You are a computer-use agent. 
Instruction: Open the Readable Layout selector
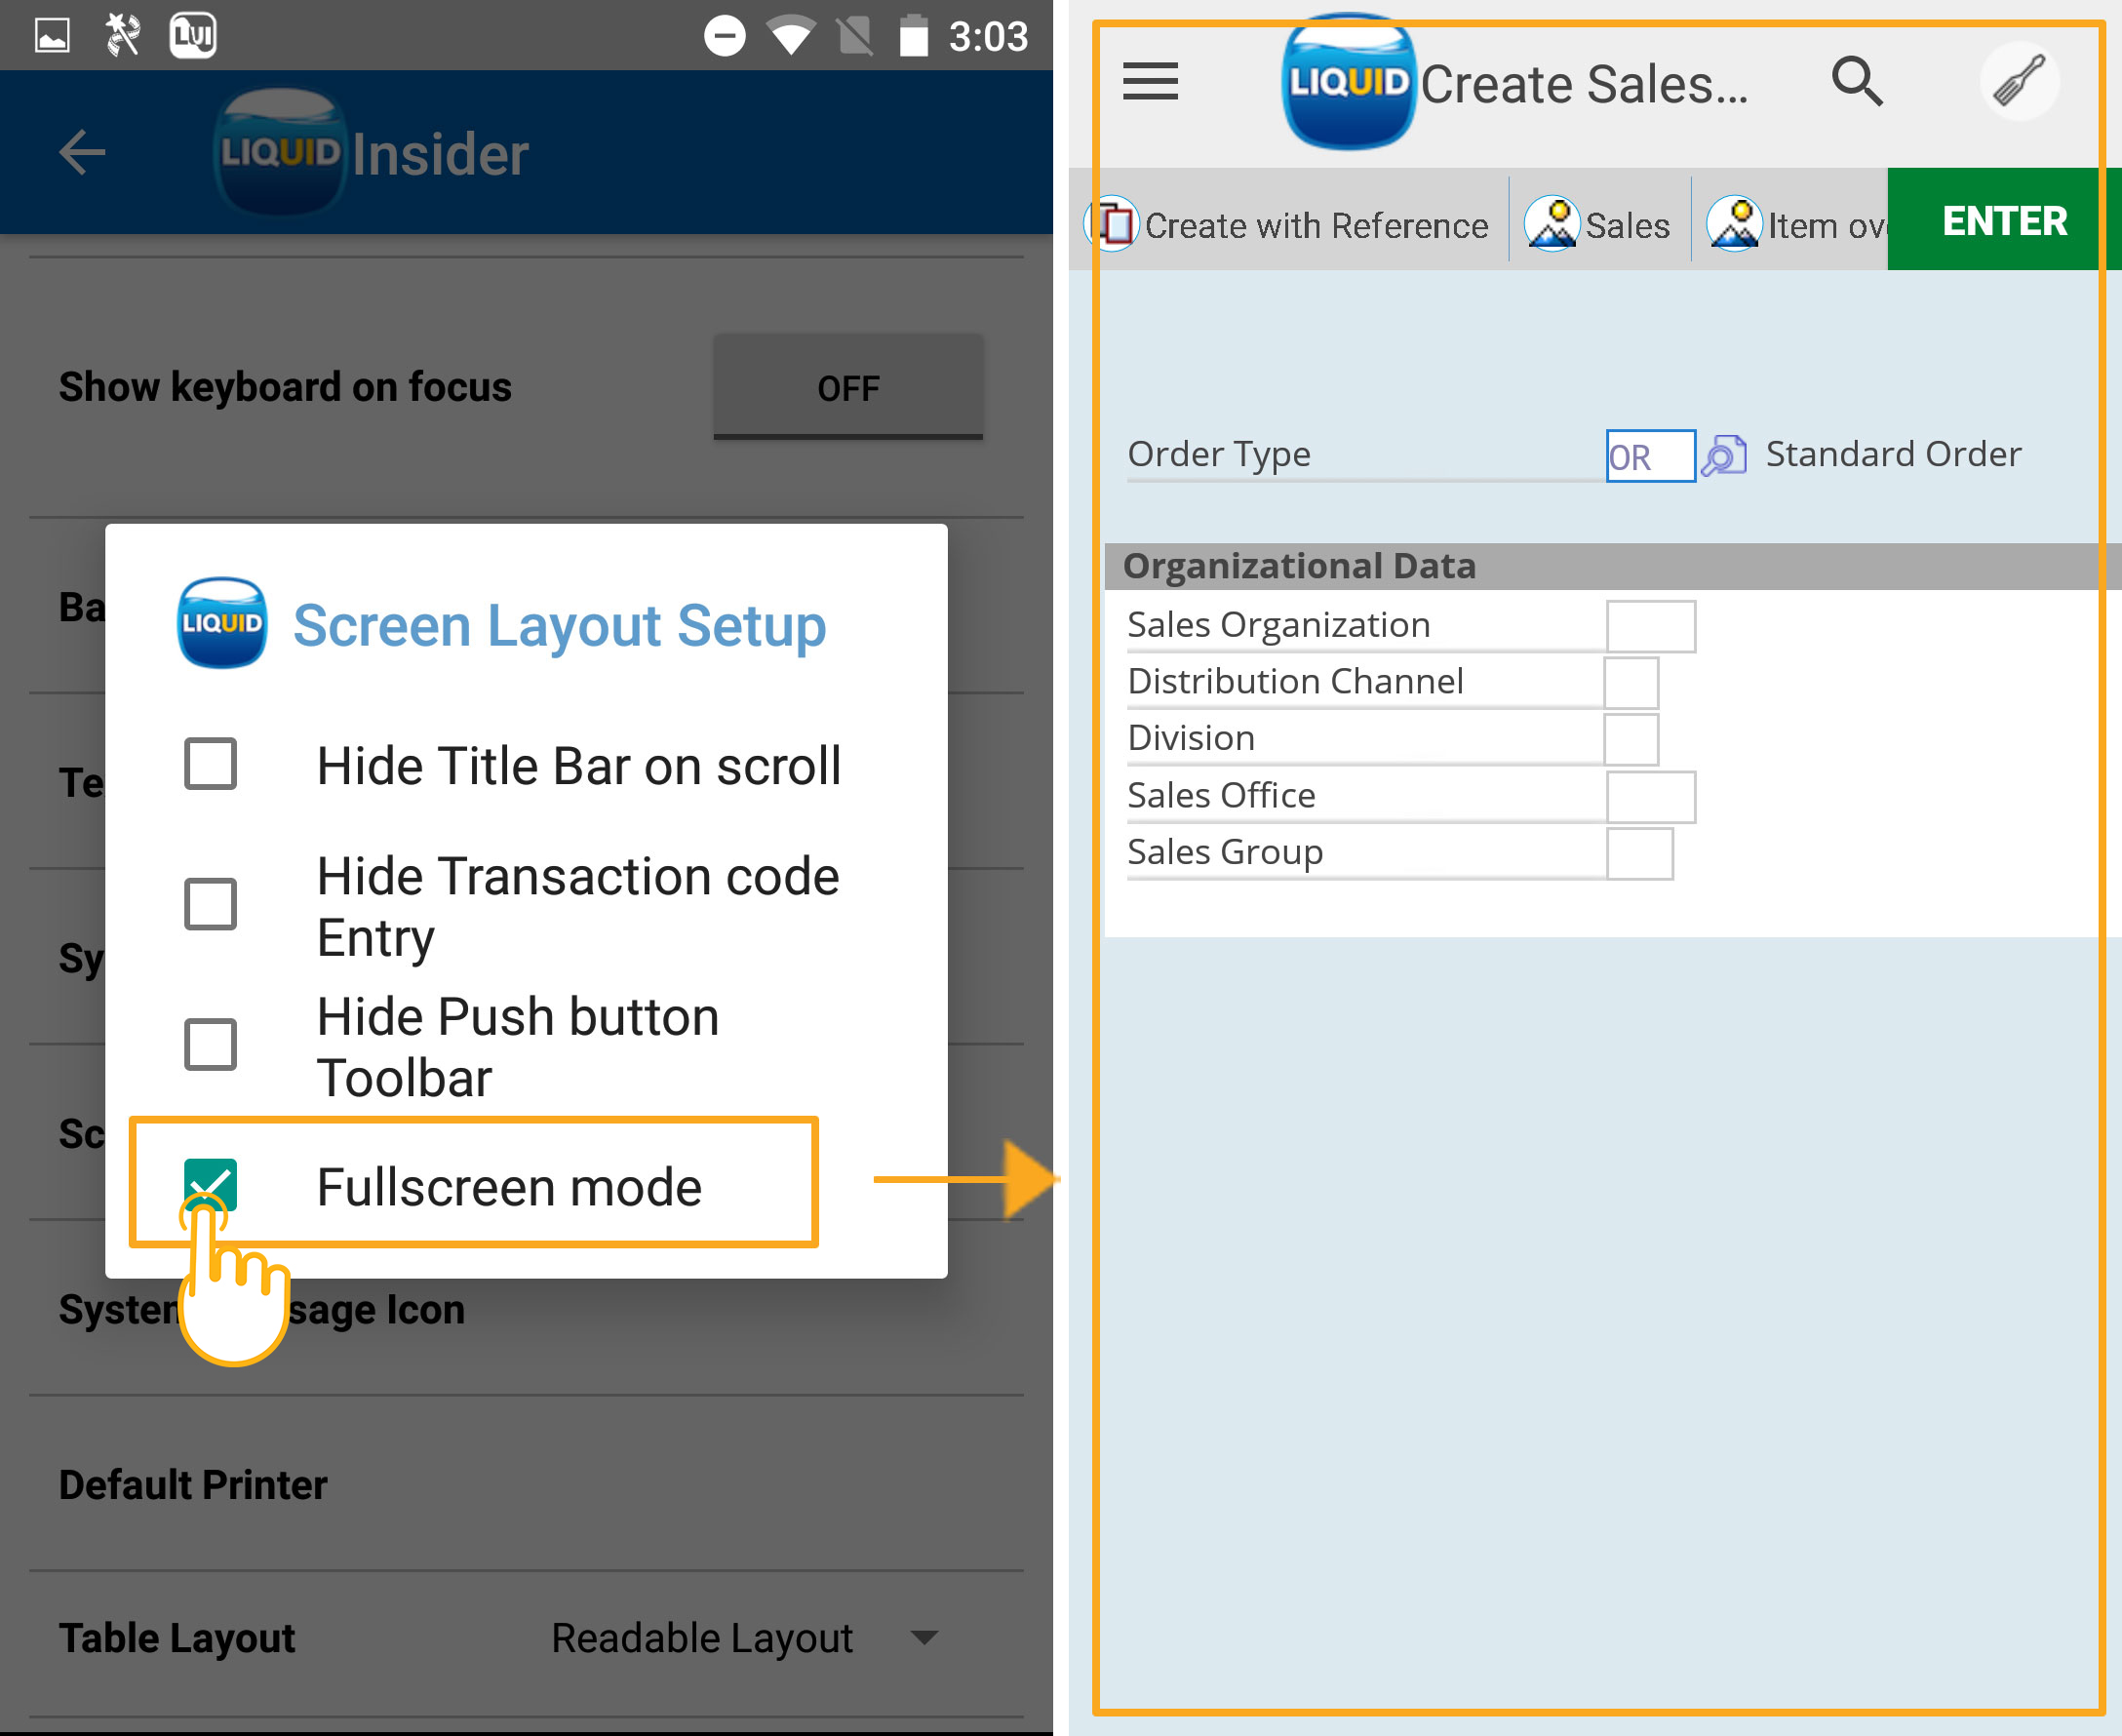702,1638
